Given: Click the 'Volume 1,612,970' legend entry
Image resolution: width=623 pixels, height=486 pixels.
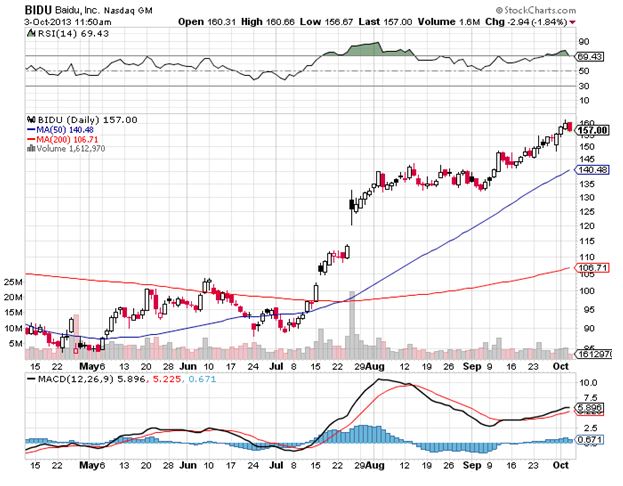Looking at the screenshot, I should (x=71, y=149).
